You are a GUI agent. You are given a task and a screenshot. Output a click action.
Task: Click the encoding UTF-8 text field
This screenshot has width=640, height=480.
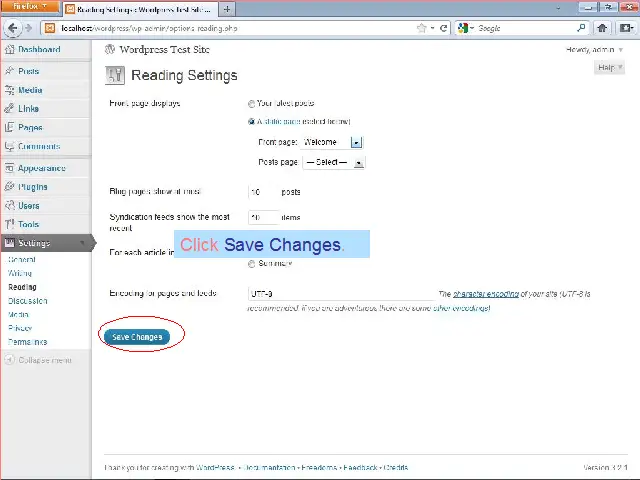[342, 293]
